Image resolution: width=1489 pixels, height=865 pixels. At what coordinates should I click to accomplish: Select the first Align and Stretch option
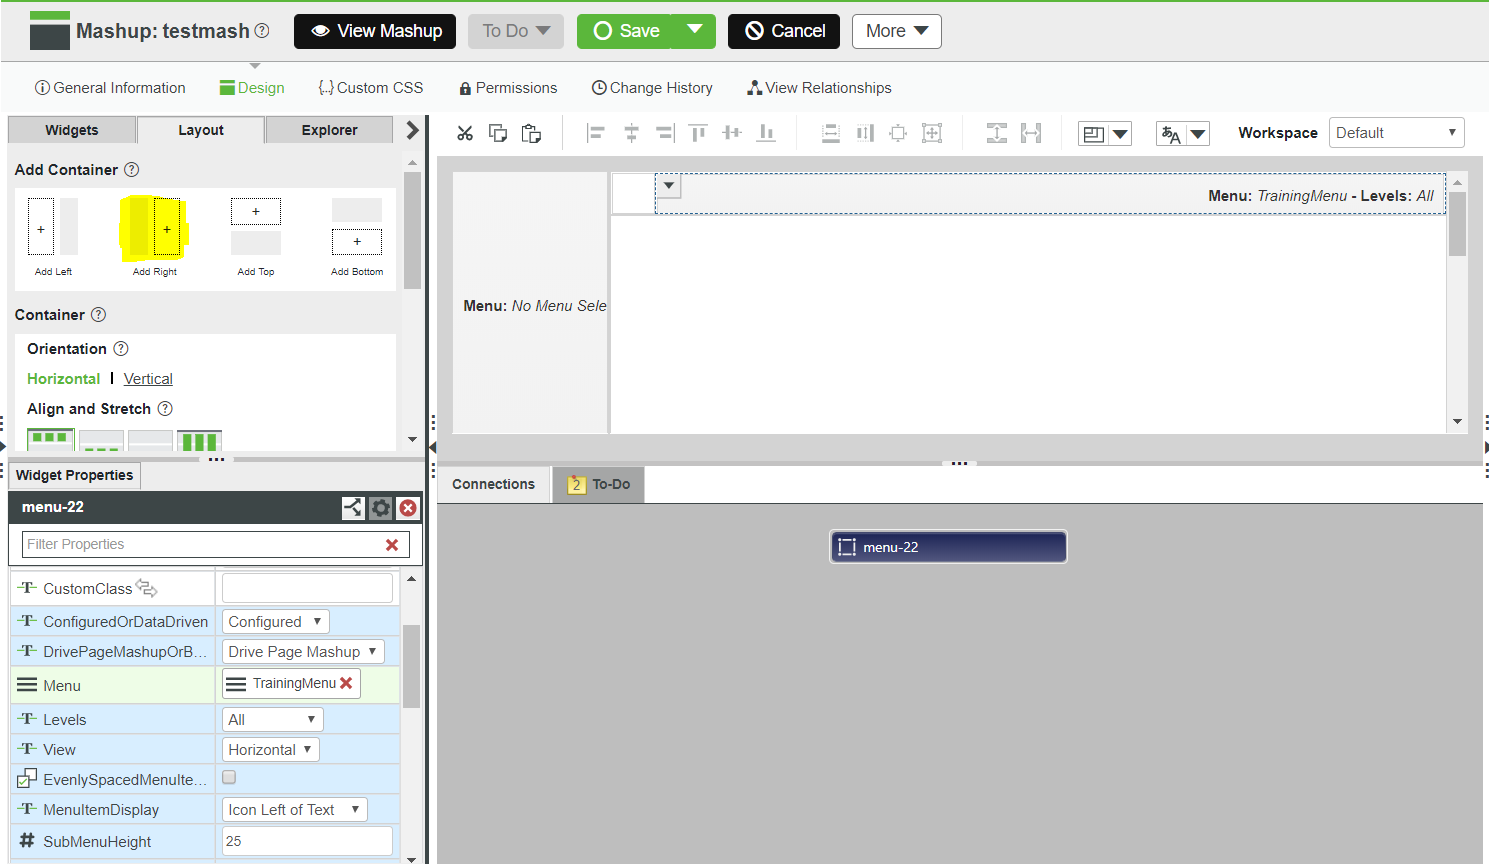(x=50, y=439)
